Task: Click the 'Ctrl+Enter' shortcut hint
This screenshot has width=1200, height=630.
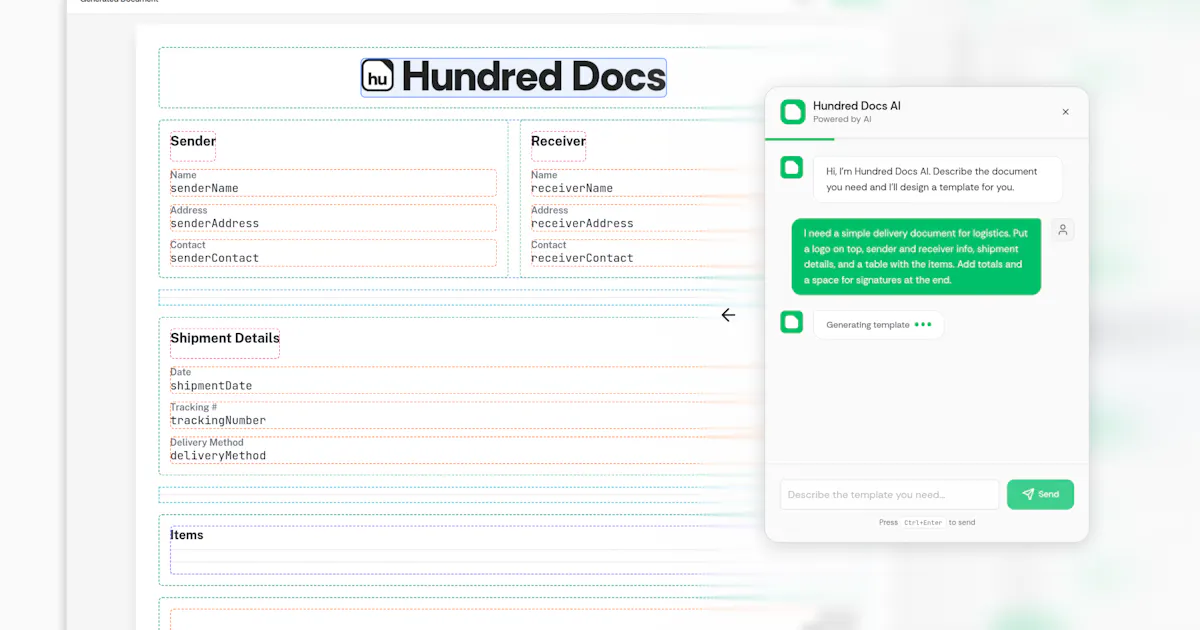Action: [x=923, y=523]
